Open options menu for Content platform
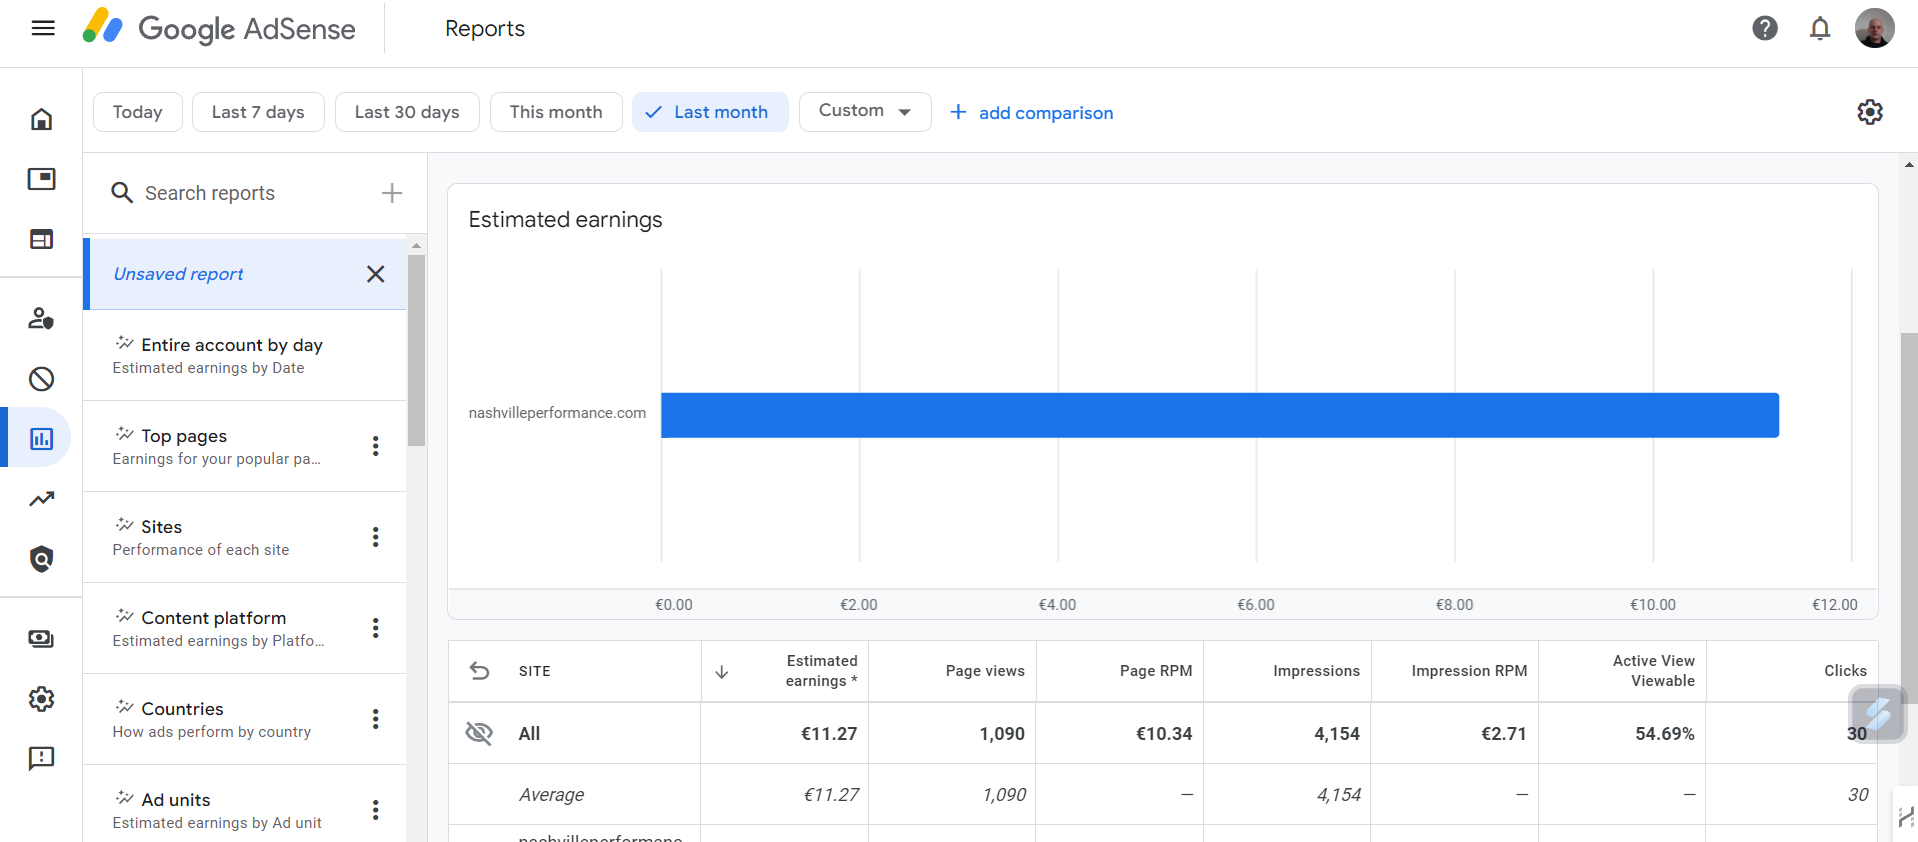1918x842 pixels. click(x=375, y=628)
